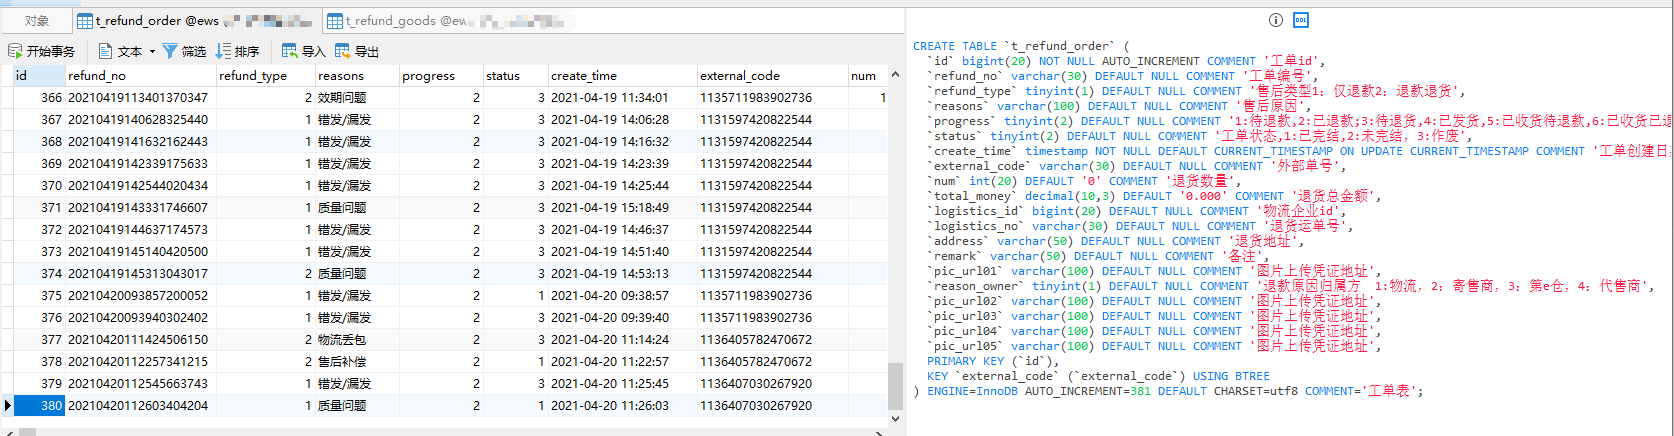Click the Import (导入) icon
Viewport: 1674px width, 436px height.
290,51
